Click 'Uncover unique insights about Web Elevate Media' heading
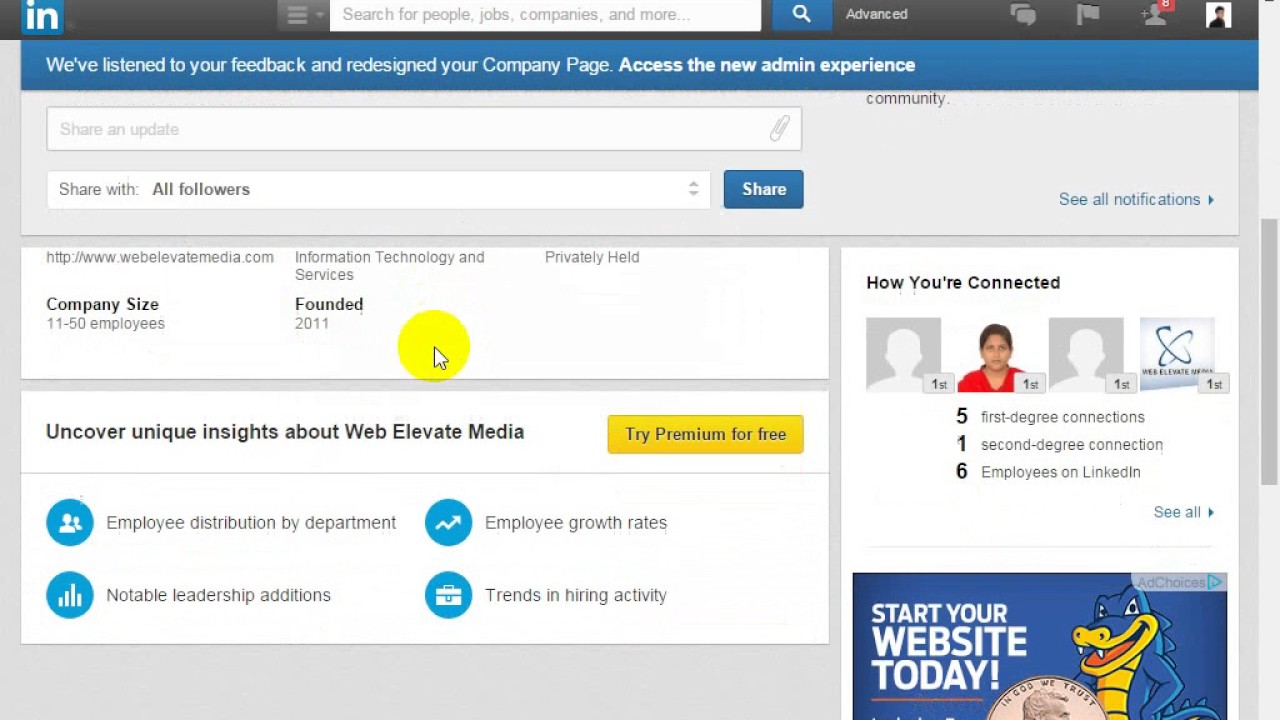Image resolution: width=1280 pixels, height=720 pixels. point(285,432)
